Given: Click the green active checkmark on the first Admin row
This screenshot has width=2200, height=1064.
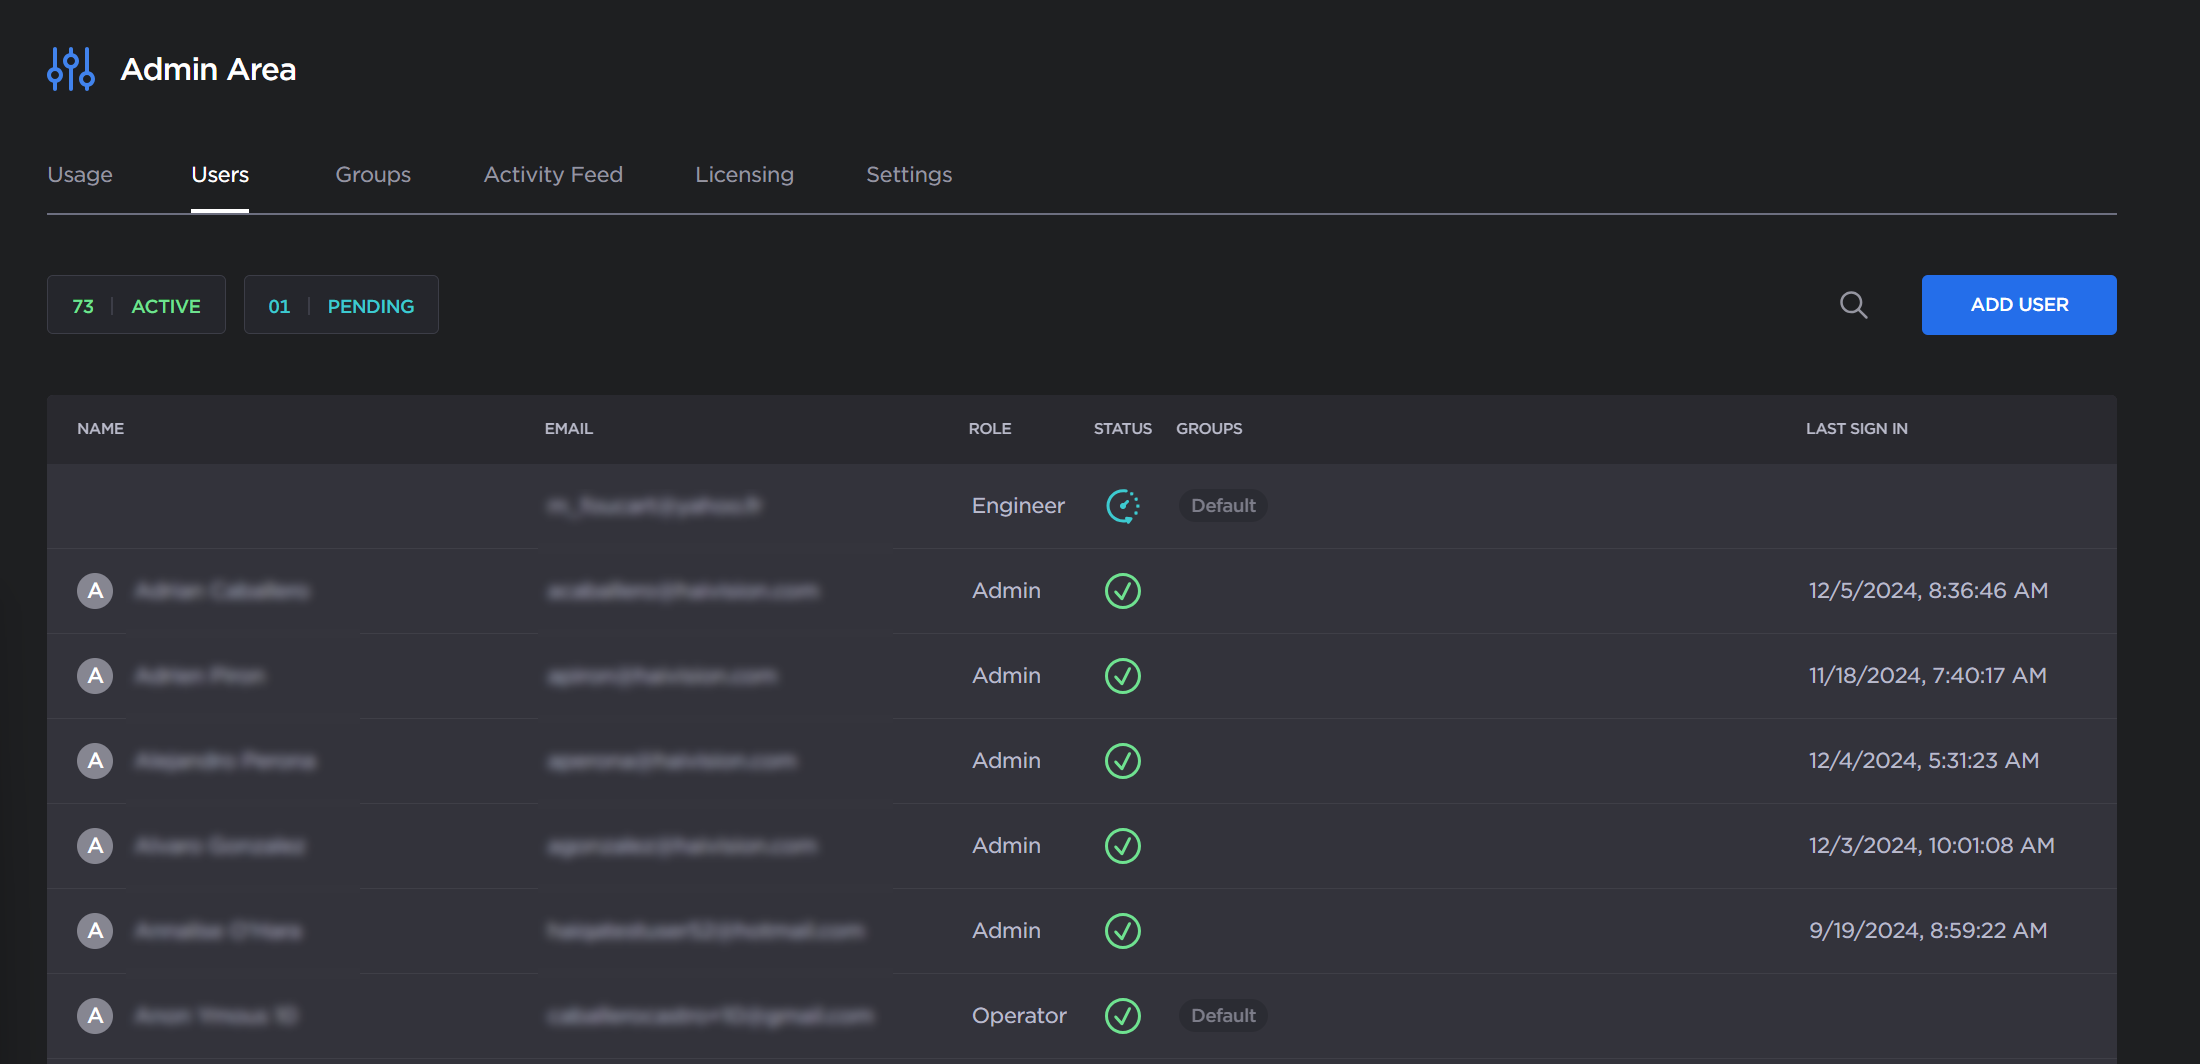Looking at the screenshot, I should [x=1122, y=591].
